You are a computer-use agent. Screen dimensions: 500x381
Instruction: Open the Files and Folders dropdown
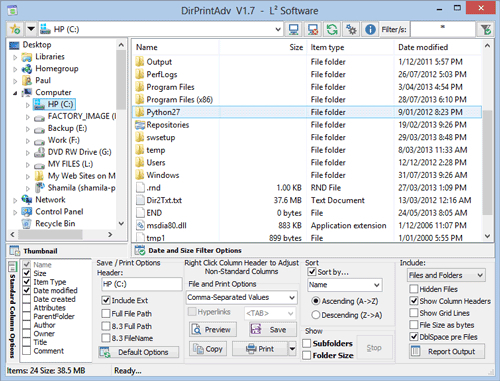[x=446, y=275]
